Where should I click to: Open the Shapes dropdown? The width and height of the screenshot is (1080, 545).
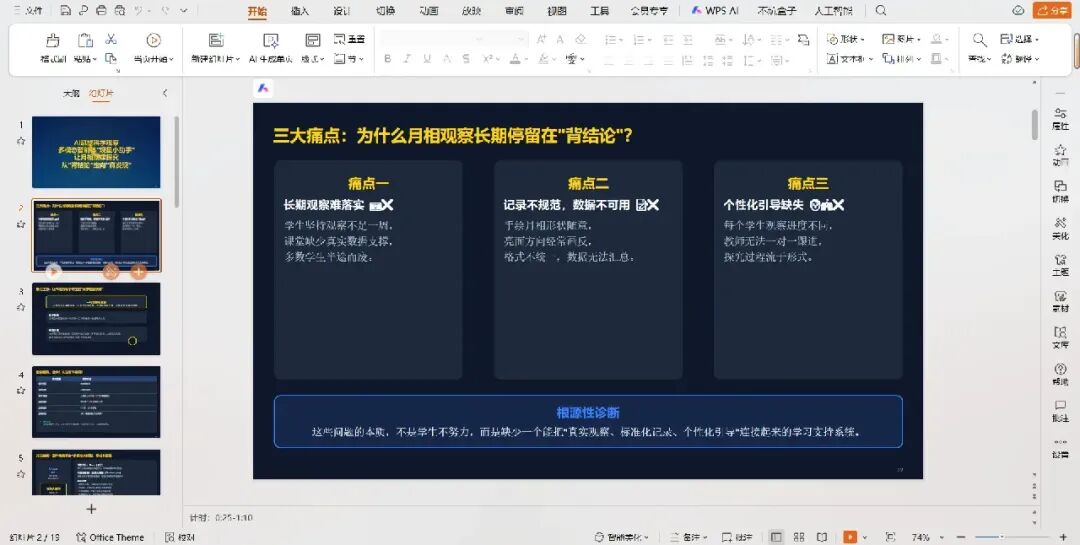[846, 39]
